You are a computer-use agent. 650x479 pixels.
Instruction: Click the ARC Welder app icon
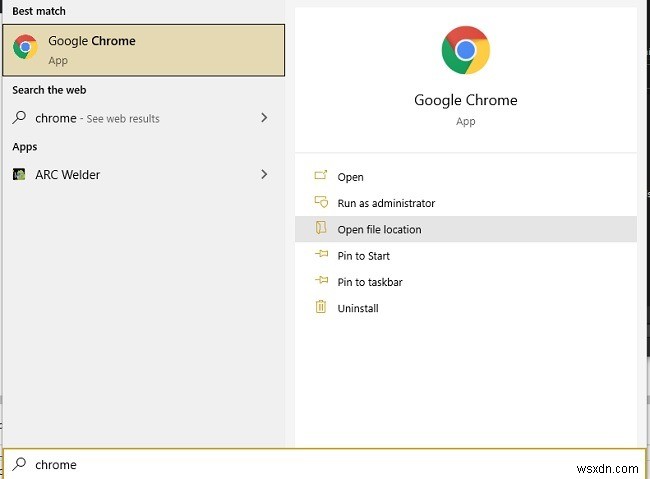(x=19, y=174)
